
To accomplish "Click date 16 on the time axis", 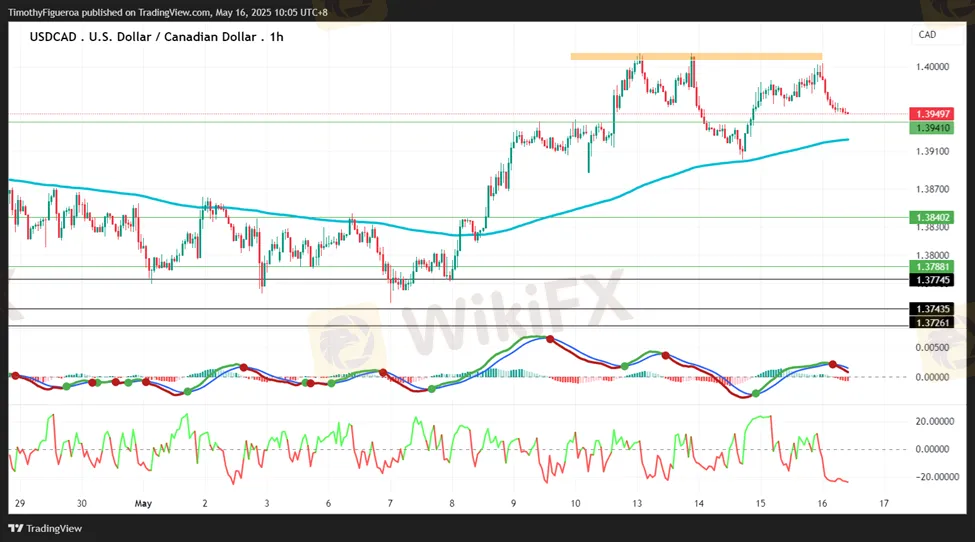I will tap(822, 504).
